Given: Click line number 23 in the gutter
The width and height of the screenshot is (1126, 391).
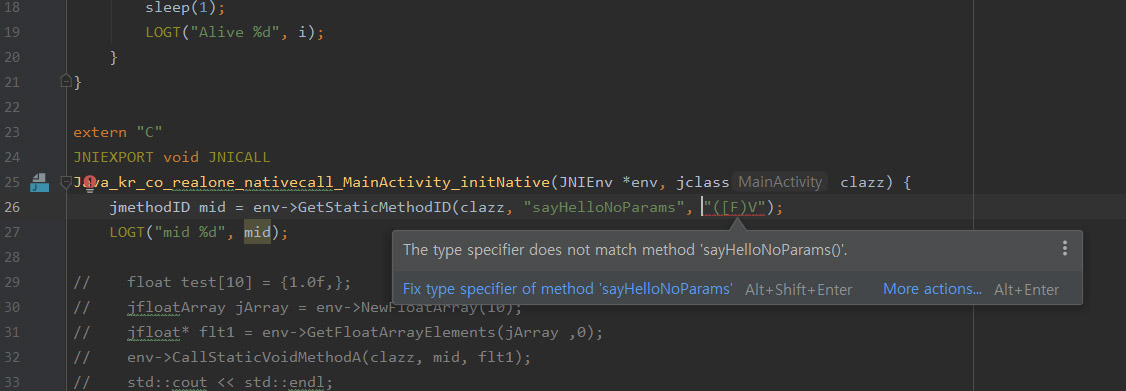Looking at the screenshot, I should pyautogui.click(x=11, y=132).
